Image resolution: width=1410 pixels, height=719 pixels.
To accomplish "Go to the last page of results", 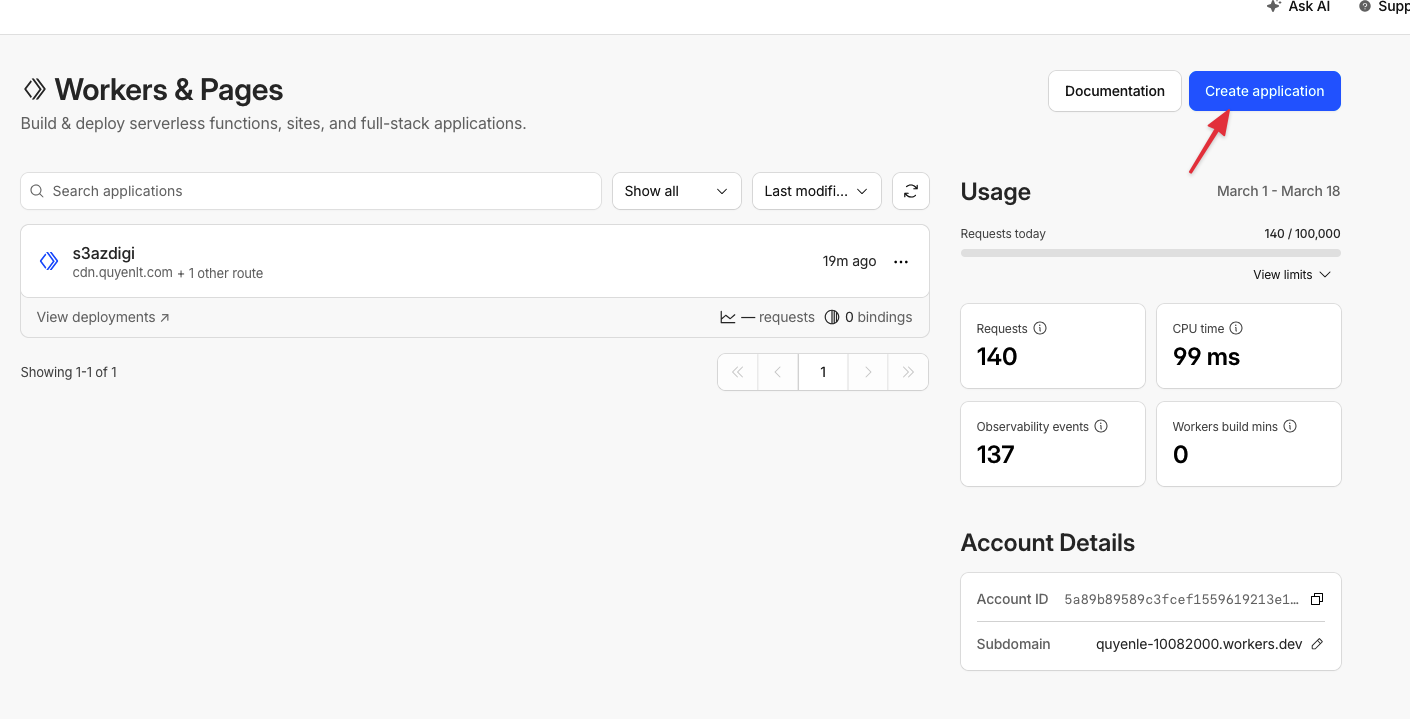I will click(x=908, y=372).
